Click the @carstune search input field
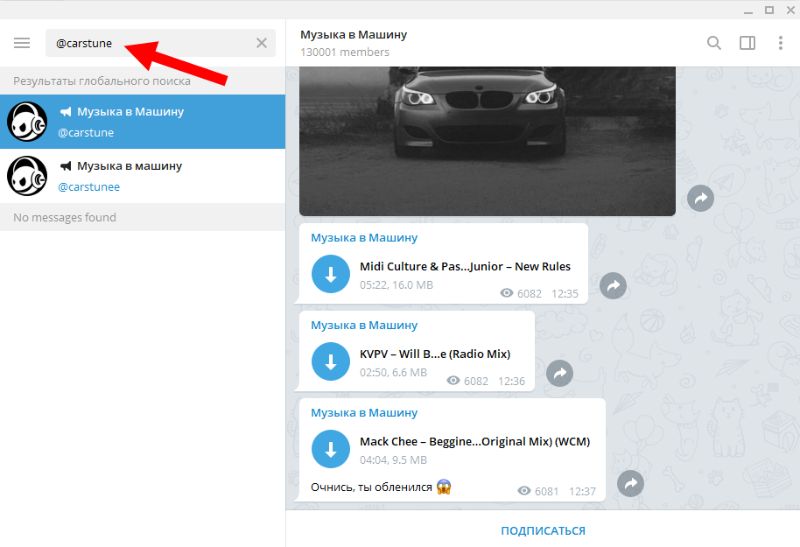This screenshot has width=800, height=547. click(x=160, y=43)
